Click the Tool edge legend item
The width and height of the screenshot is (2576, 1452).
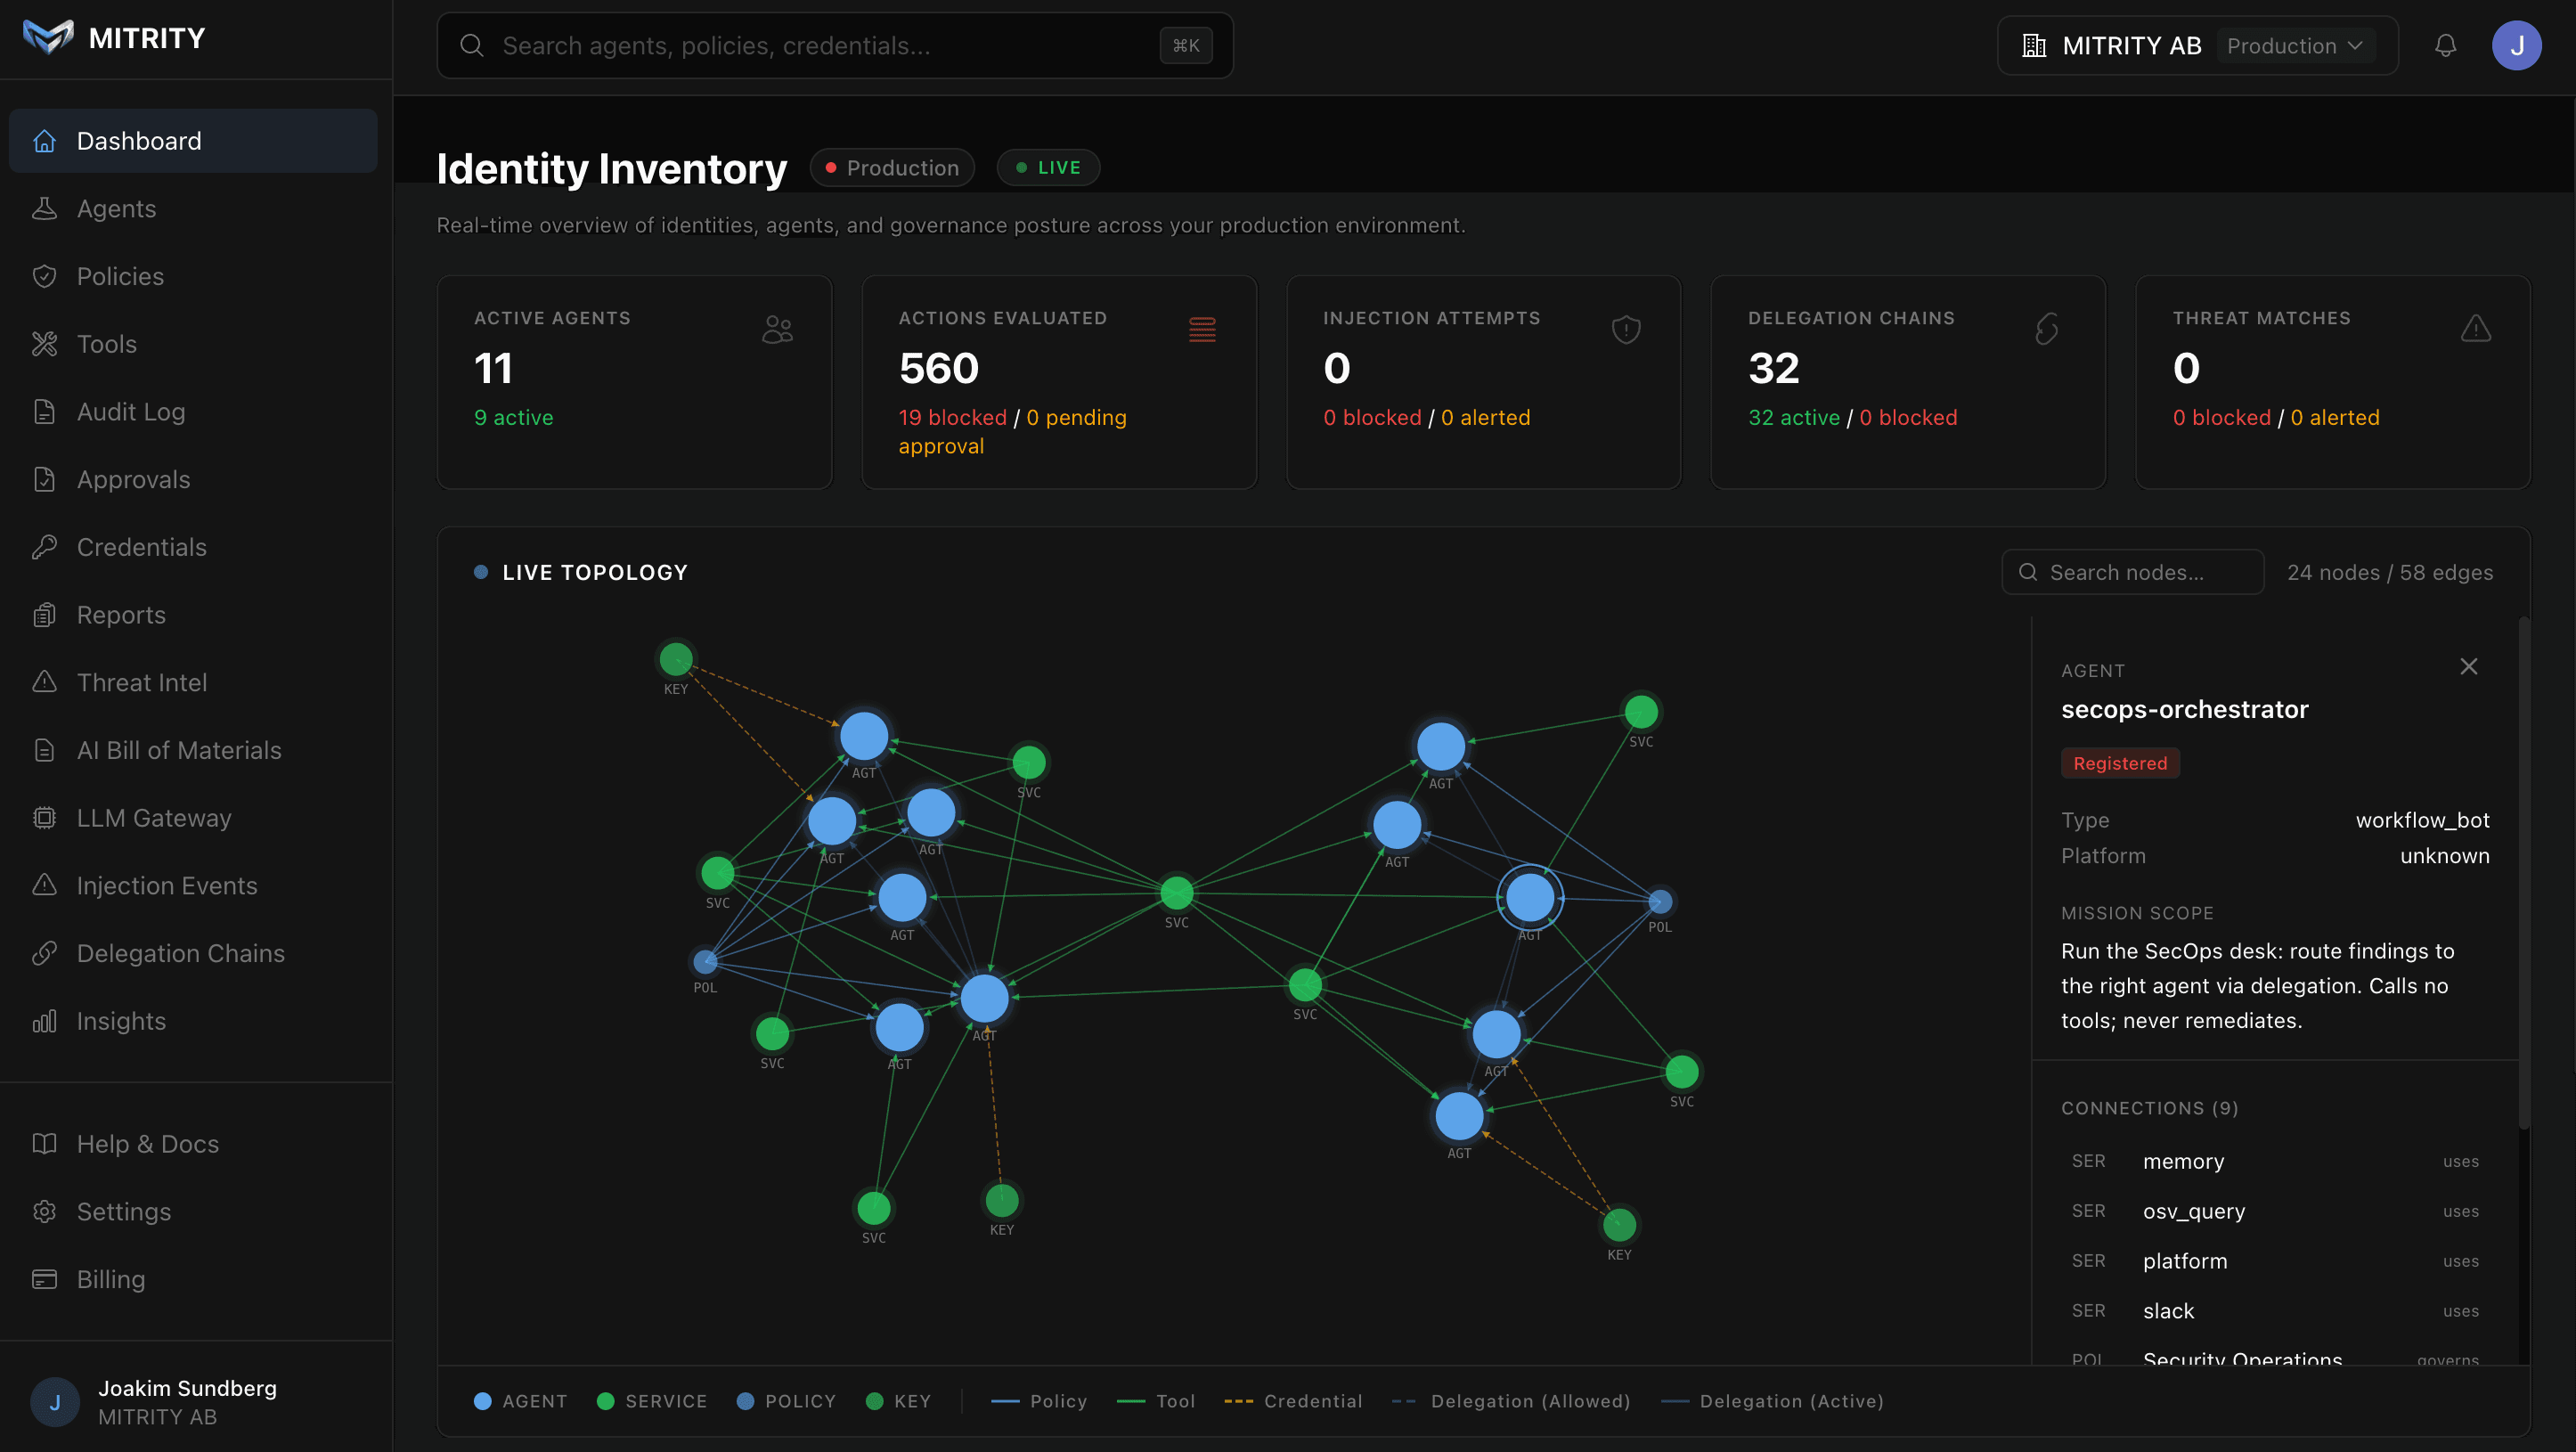[x=1156, y=1401]
